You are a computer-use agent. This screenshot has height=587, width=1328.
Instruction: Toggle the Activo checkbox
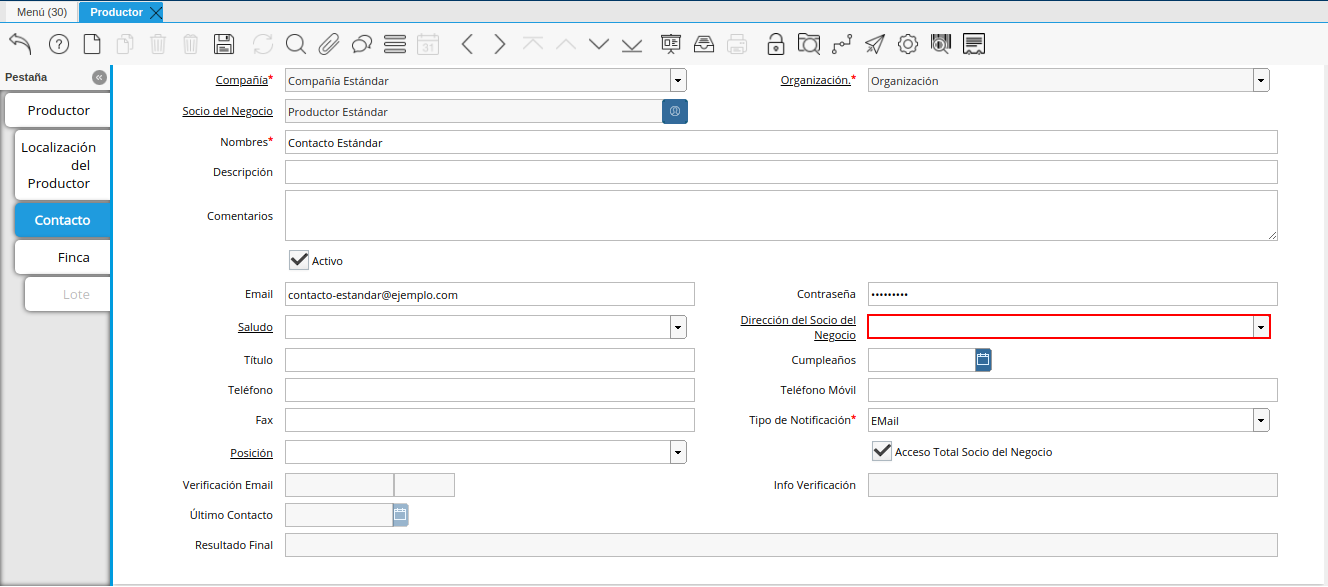[x=299, y=260]
